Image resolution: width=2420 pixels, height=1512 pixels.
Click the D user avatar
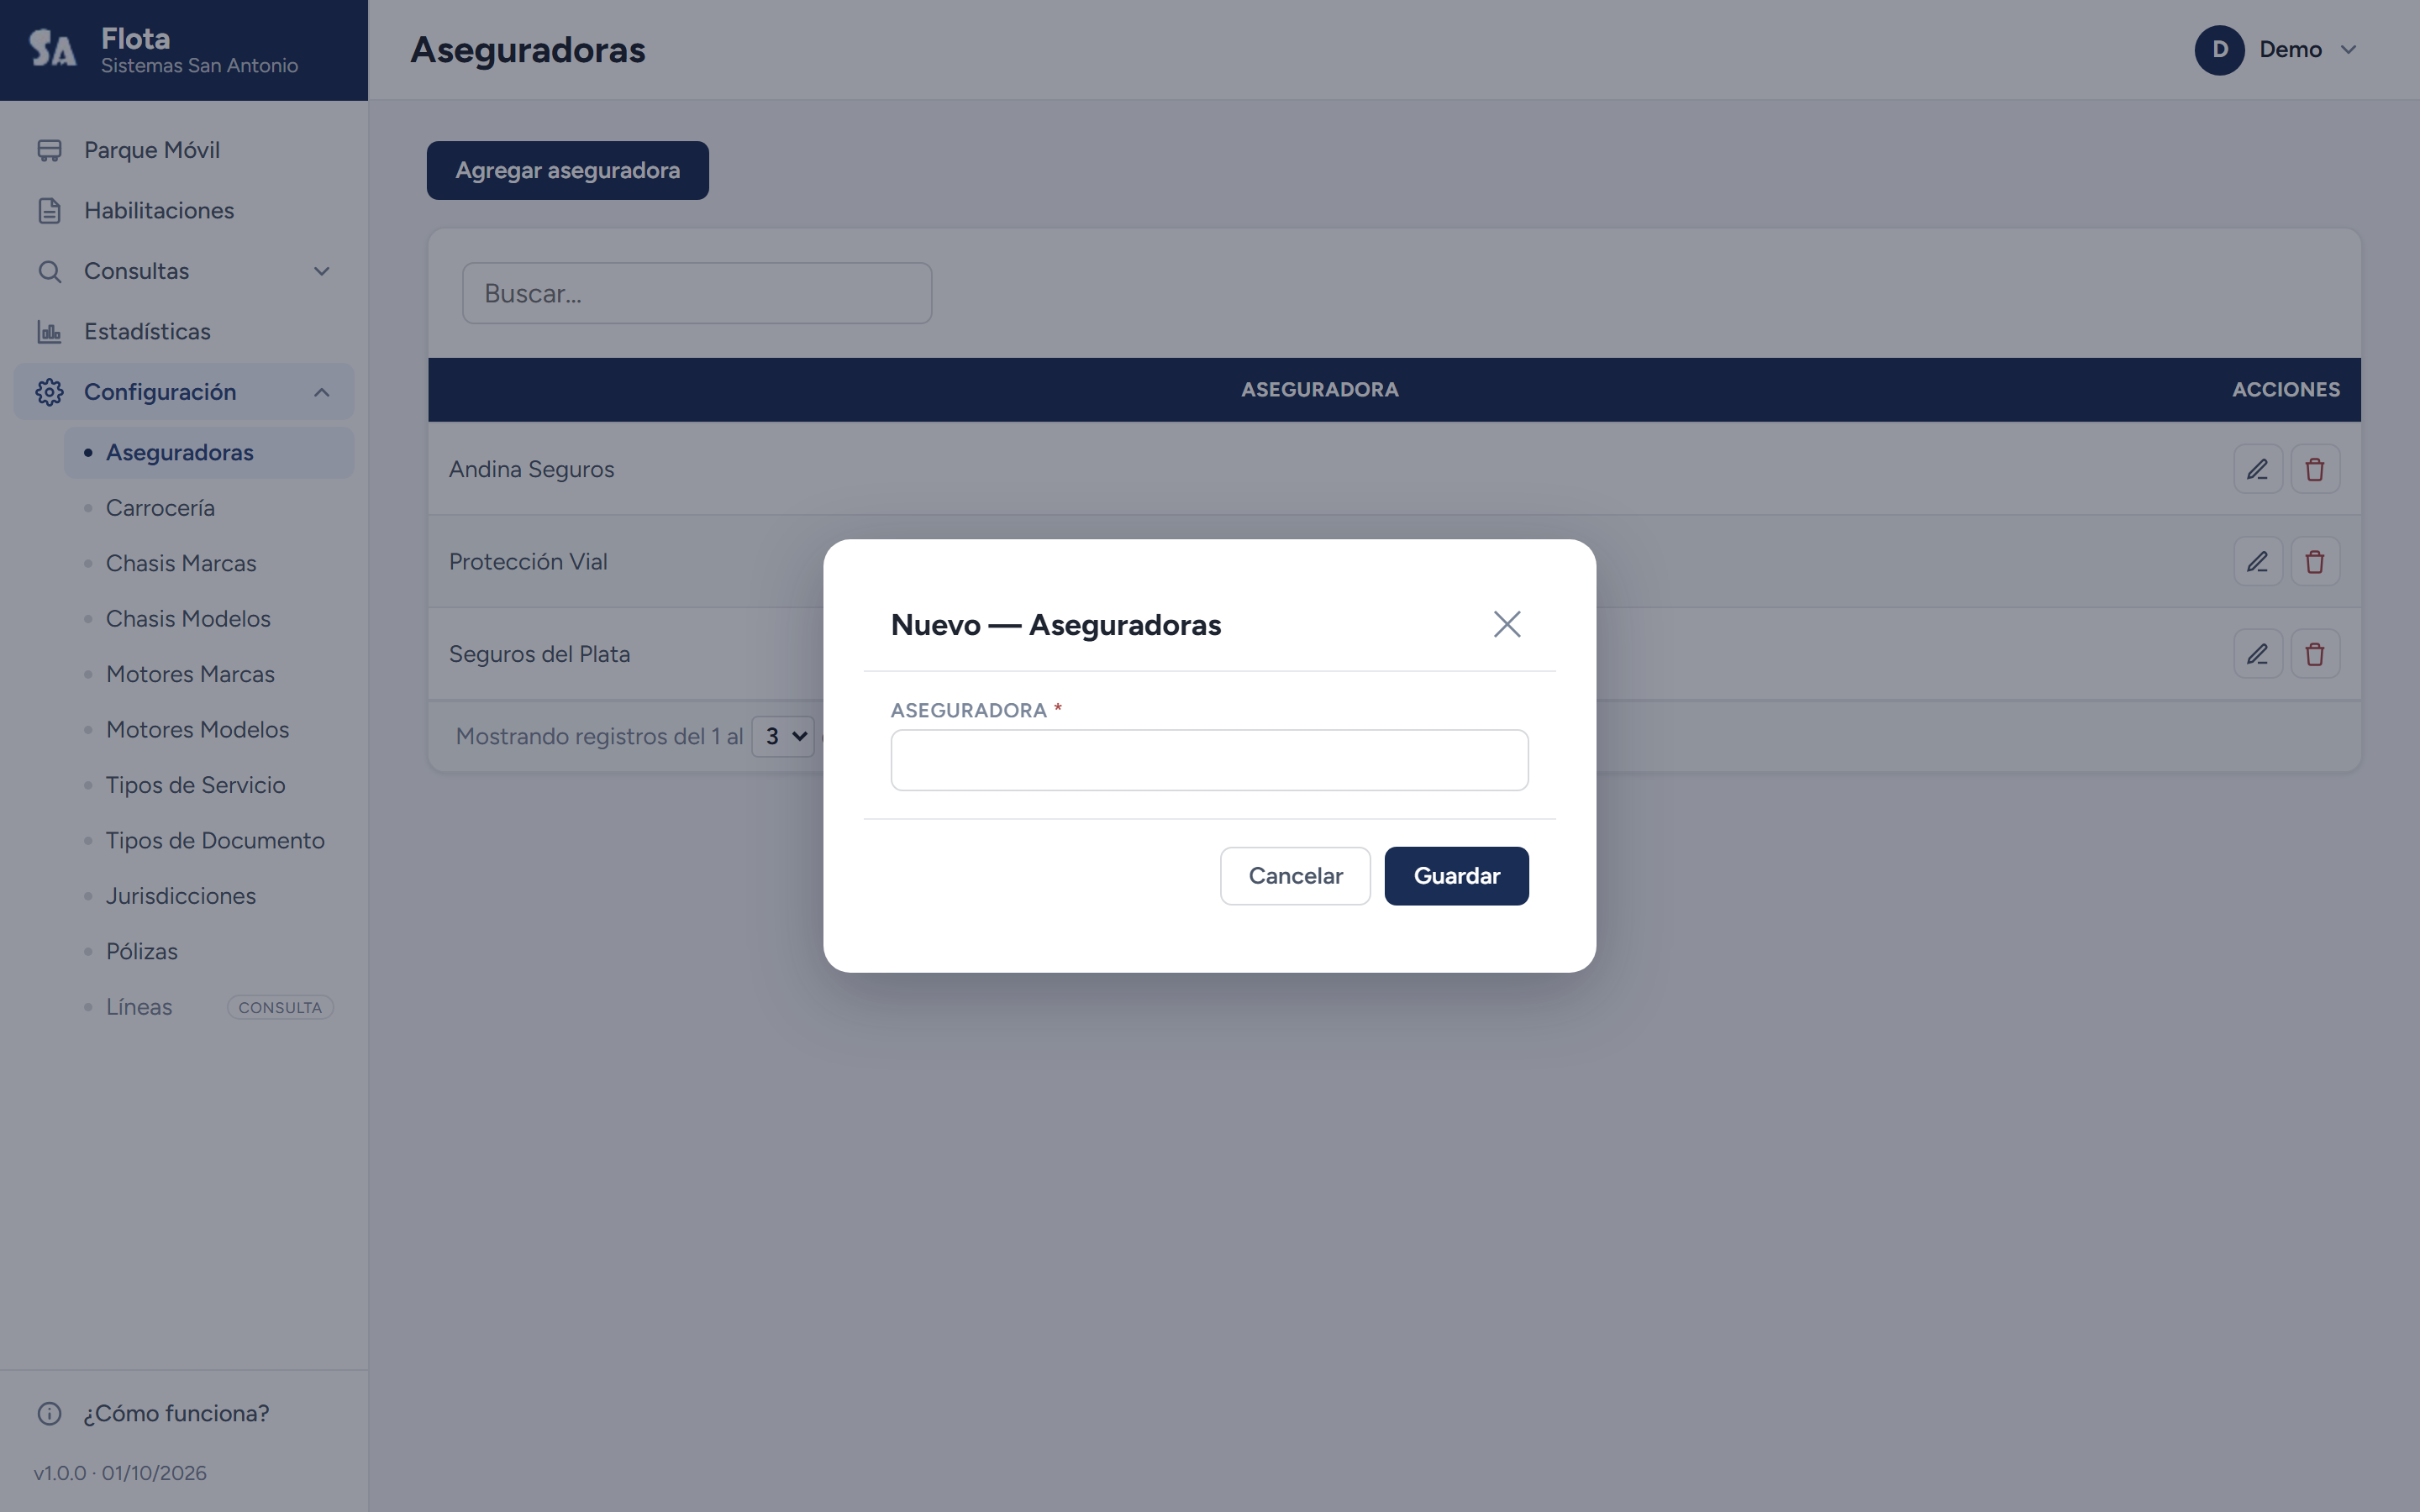click(2219, 50)
